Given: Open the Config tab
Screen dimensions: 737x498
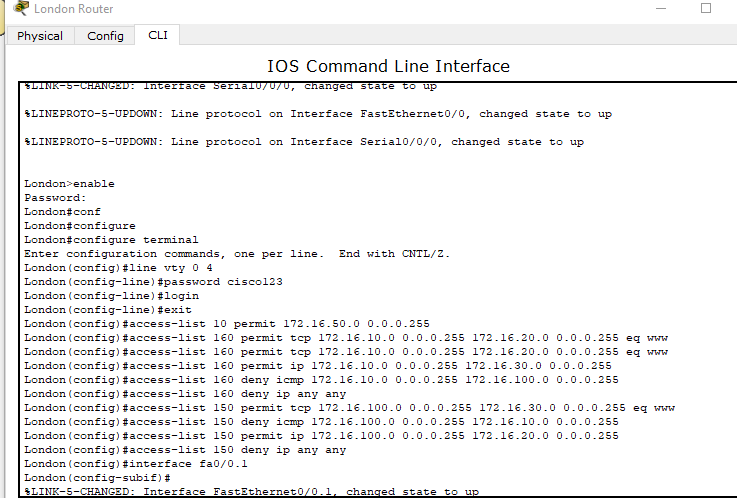Looking at the screenshot, I should tap(105, 36).
